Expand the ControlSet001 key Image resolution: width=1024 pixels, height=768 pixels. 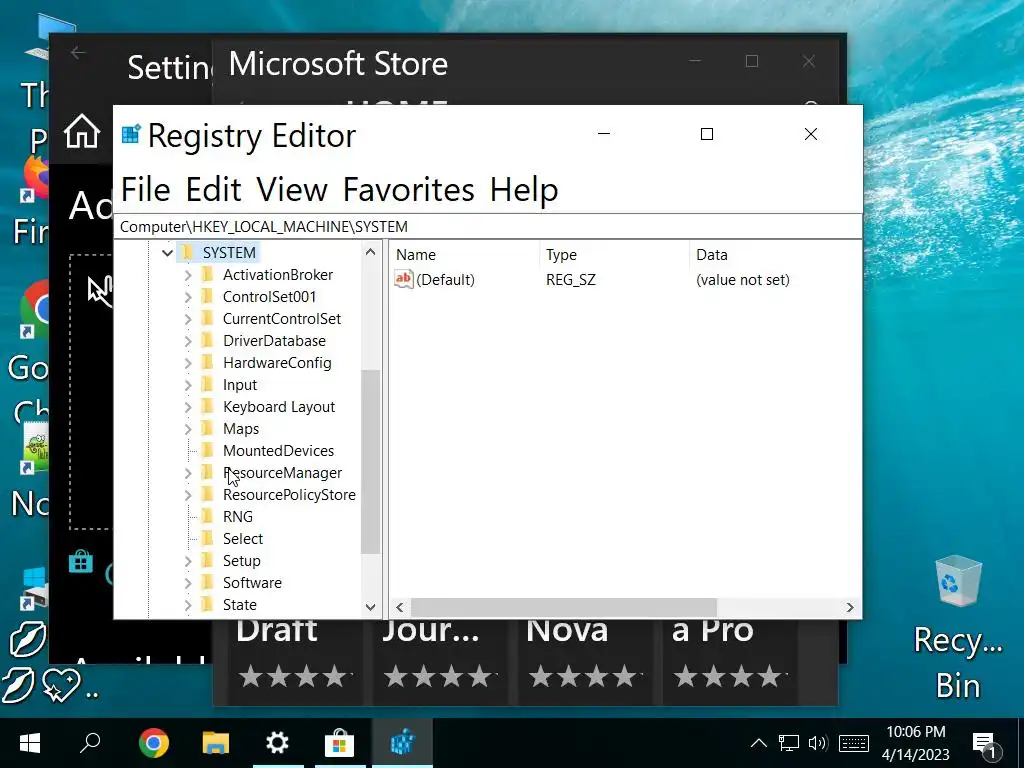187,297
